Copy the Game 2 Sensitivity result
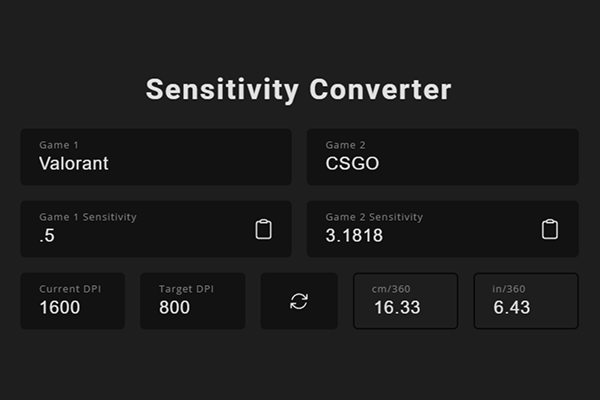Image resolution: width=600 pixels, height=400 pixels. tap(549, 229)
